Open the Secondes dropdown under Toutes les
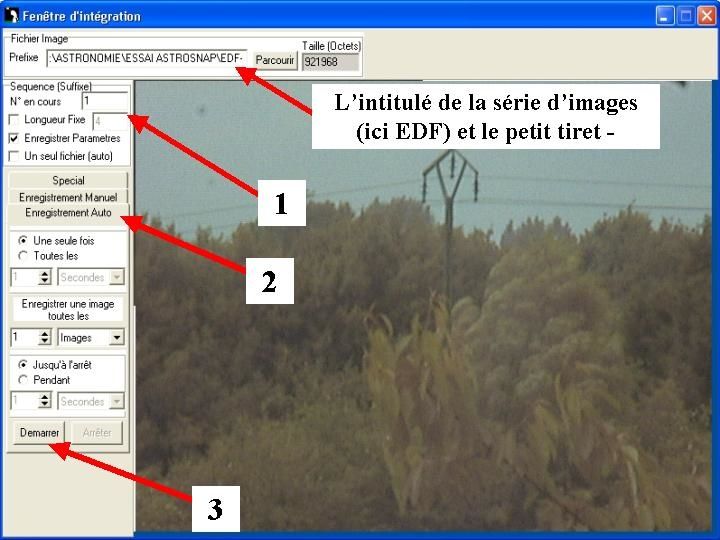The image size is (720, 540). [x=117, y=277]
